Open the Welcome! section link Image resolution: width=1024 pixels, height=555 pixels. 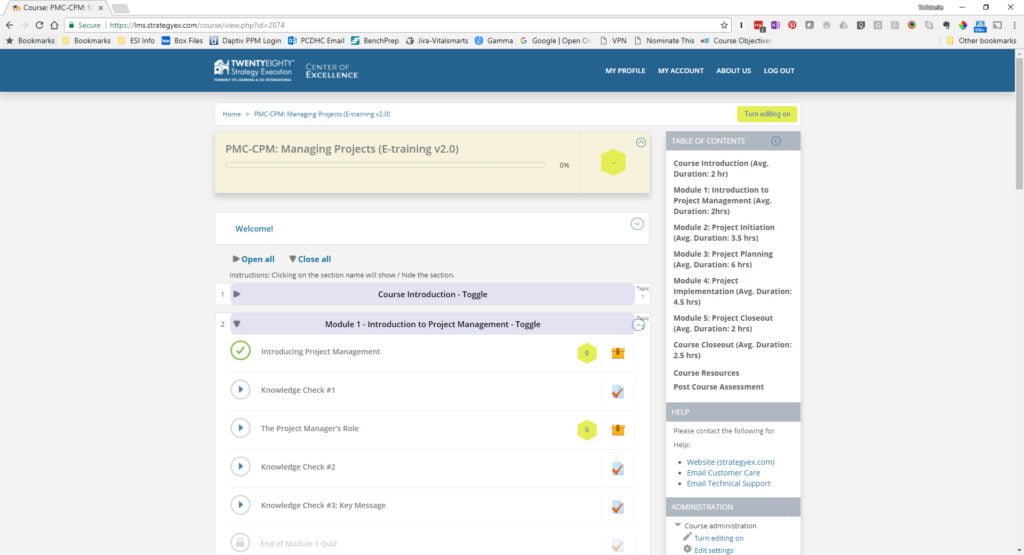[254, 229]
